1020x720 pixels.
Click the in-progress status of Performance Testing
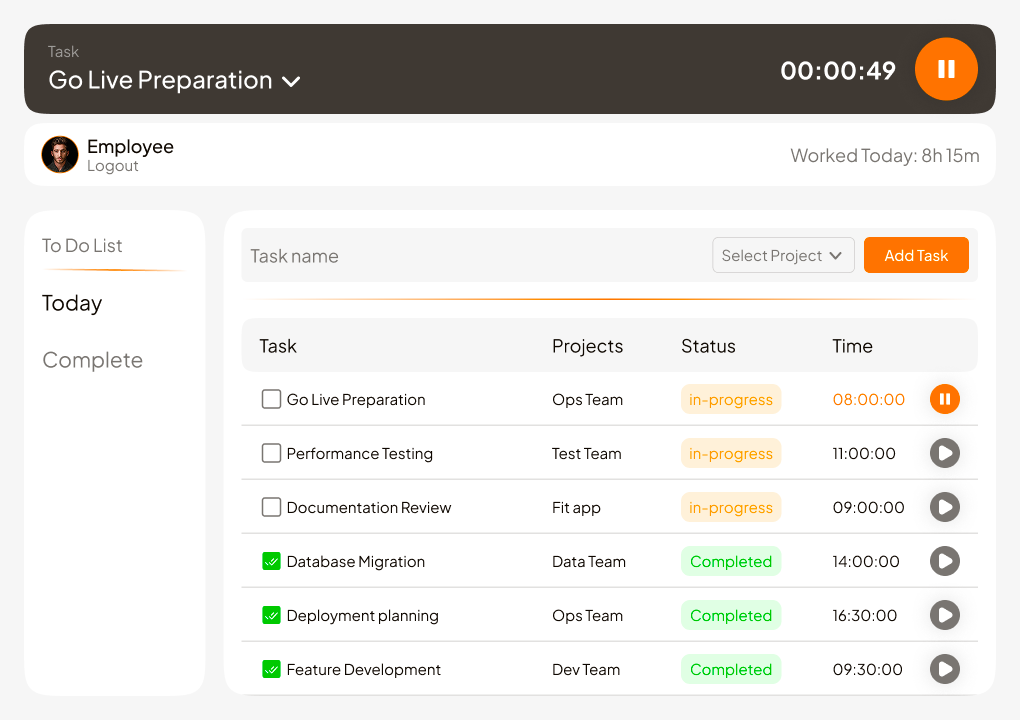[731, 454]
